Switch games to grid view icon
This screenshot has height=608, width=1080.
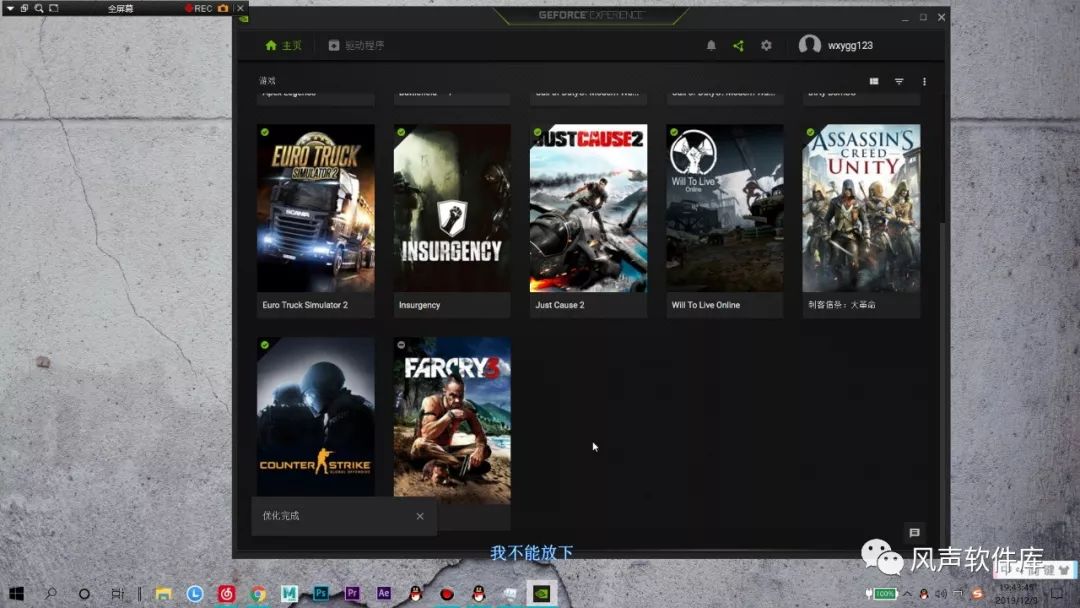point(874,82)
